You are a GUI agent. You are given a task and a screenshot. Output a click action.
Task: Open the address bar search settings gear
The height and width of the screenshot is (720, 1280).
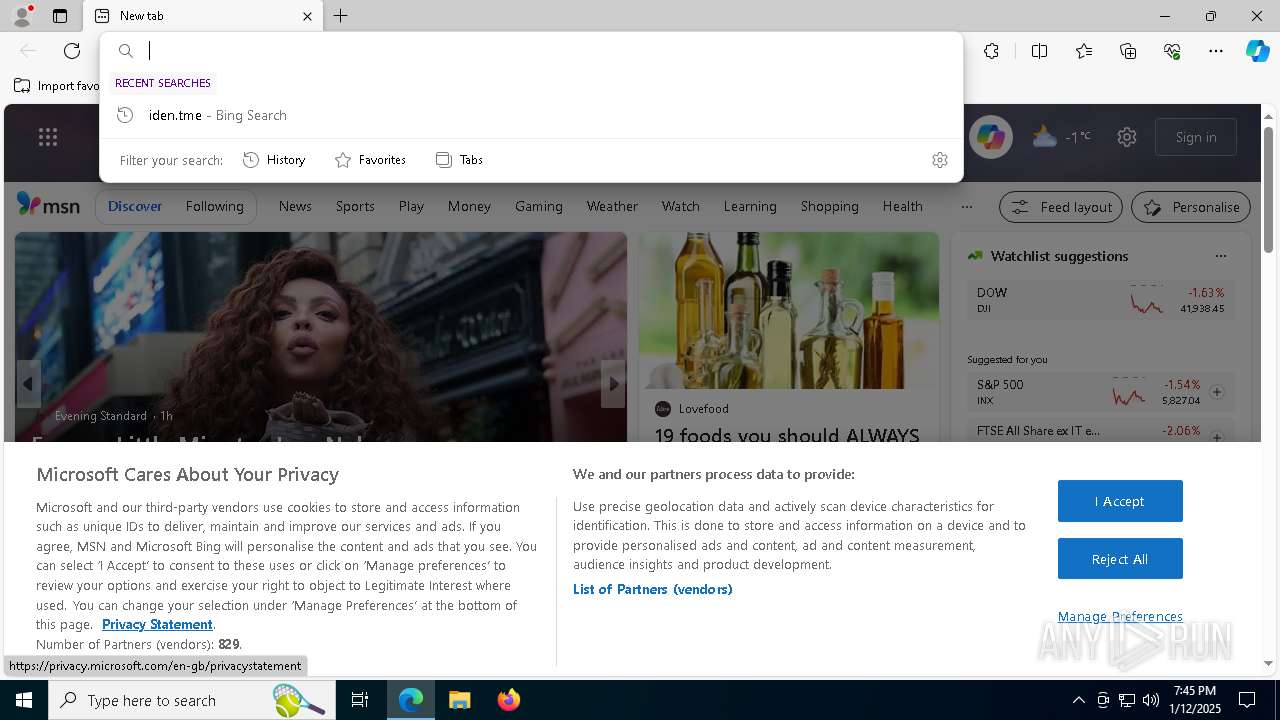(x=939, y=160)
